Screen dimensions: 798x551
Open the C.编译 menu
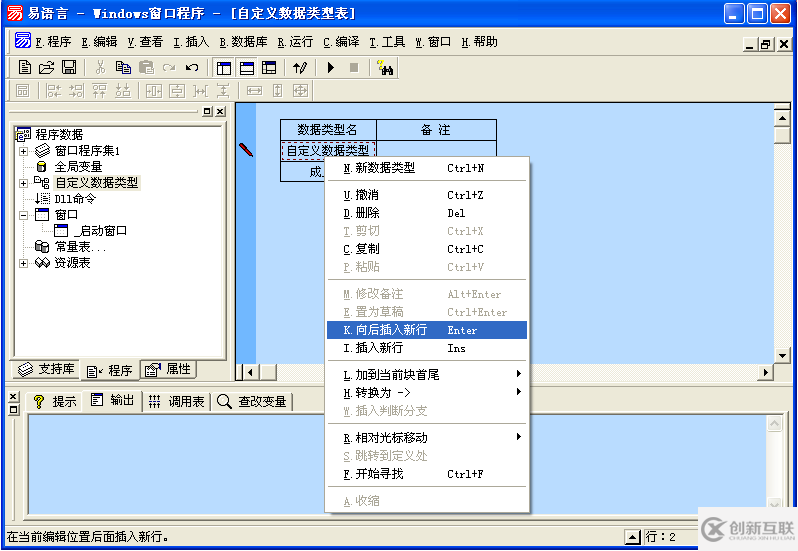341,42
